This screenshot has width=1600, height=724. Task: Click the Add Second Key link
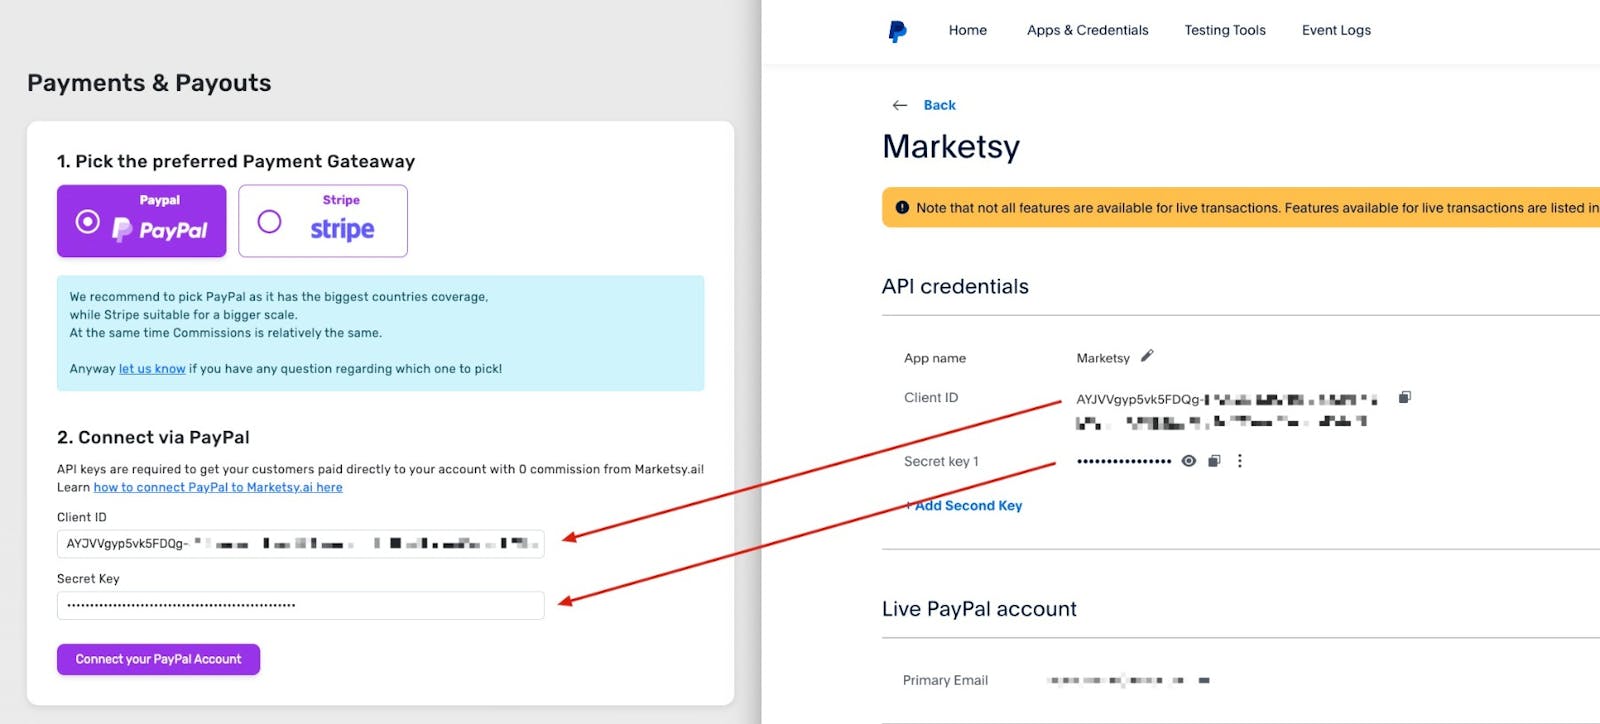coord(966,506)
